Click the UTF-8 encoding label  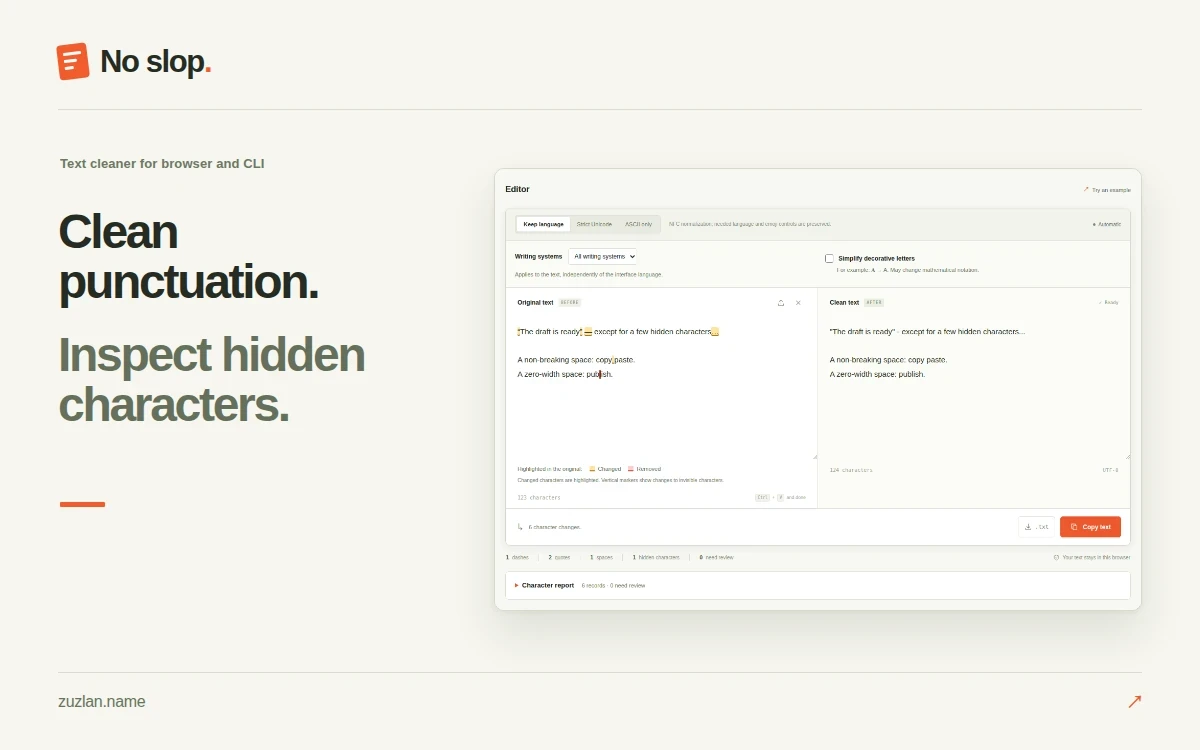click(x=1110, y=470)
